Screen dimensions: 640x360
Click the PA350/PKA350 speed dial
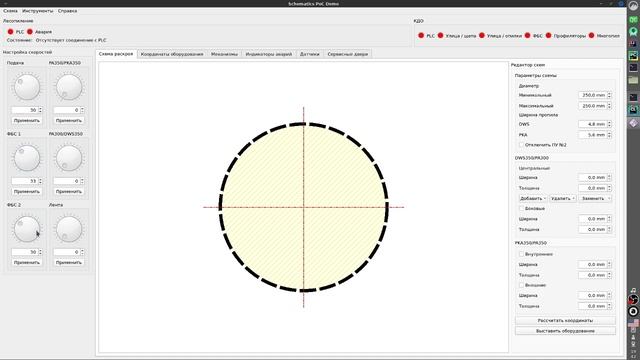pyautogui.click(x=69, y=87)
